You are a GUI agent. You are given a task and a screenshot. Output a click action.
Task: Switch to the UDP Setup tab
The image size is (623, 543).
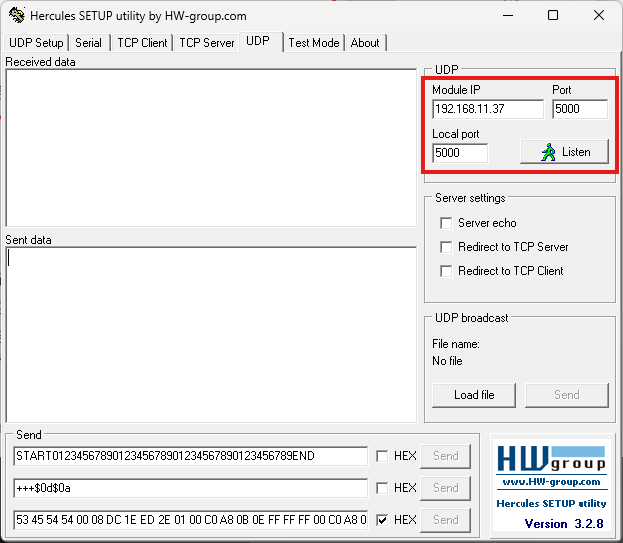[36, 43]
